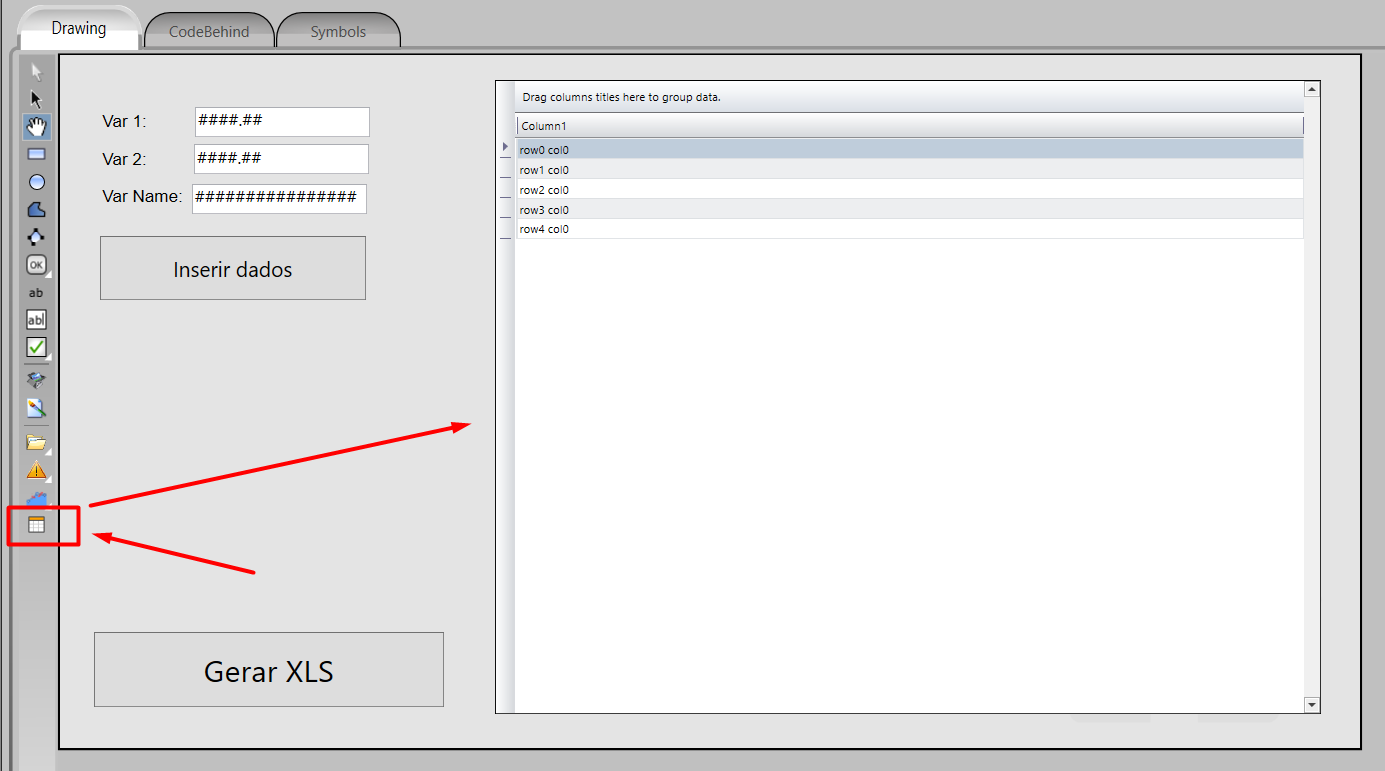Switch to the CodeBehind tab

pyautogui.click(x=209, y=32)
